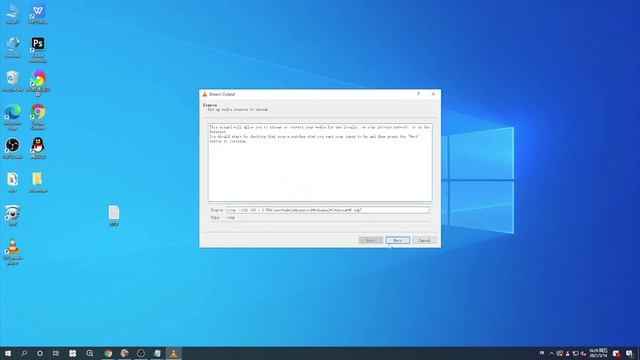Click Cancel in the Stream Output dialog
The image size is (640, 360).
coord(424,240)
